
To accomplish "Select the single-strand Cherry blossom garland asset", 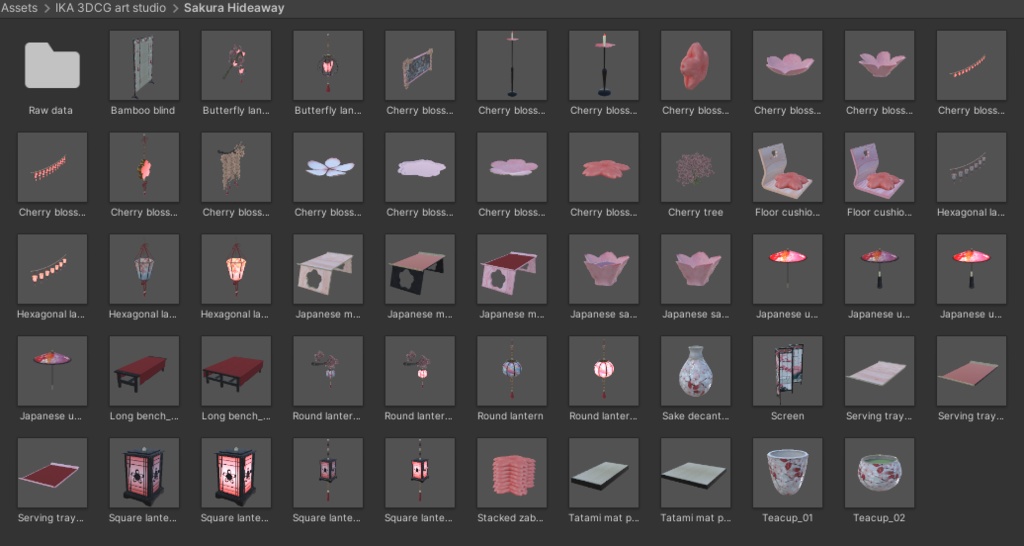I will [971, 65].
